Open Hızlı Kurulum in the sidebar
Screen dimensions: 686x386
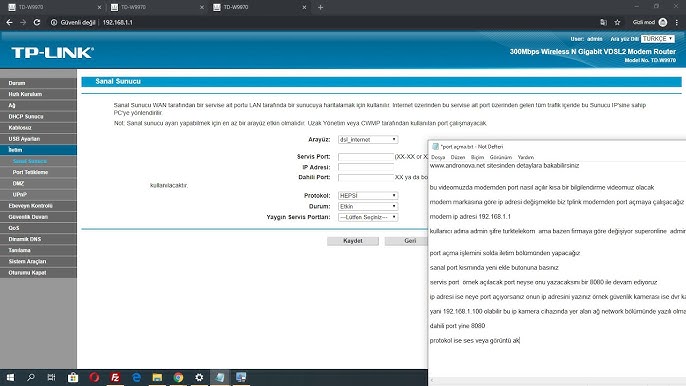click(x=38, y=94)
